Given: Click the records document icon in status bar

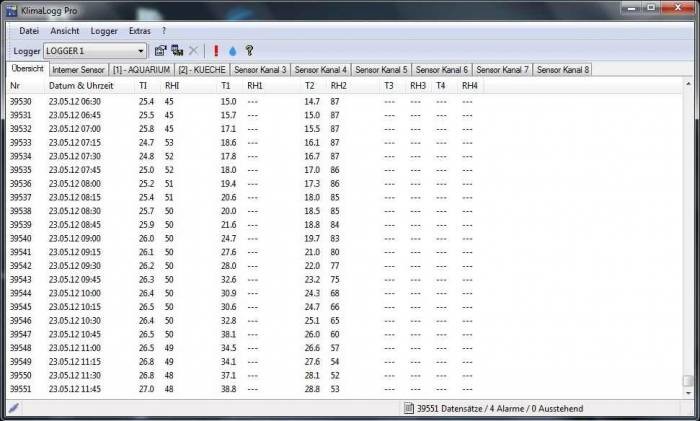Looking at the screenshot, I should [408, 408].
